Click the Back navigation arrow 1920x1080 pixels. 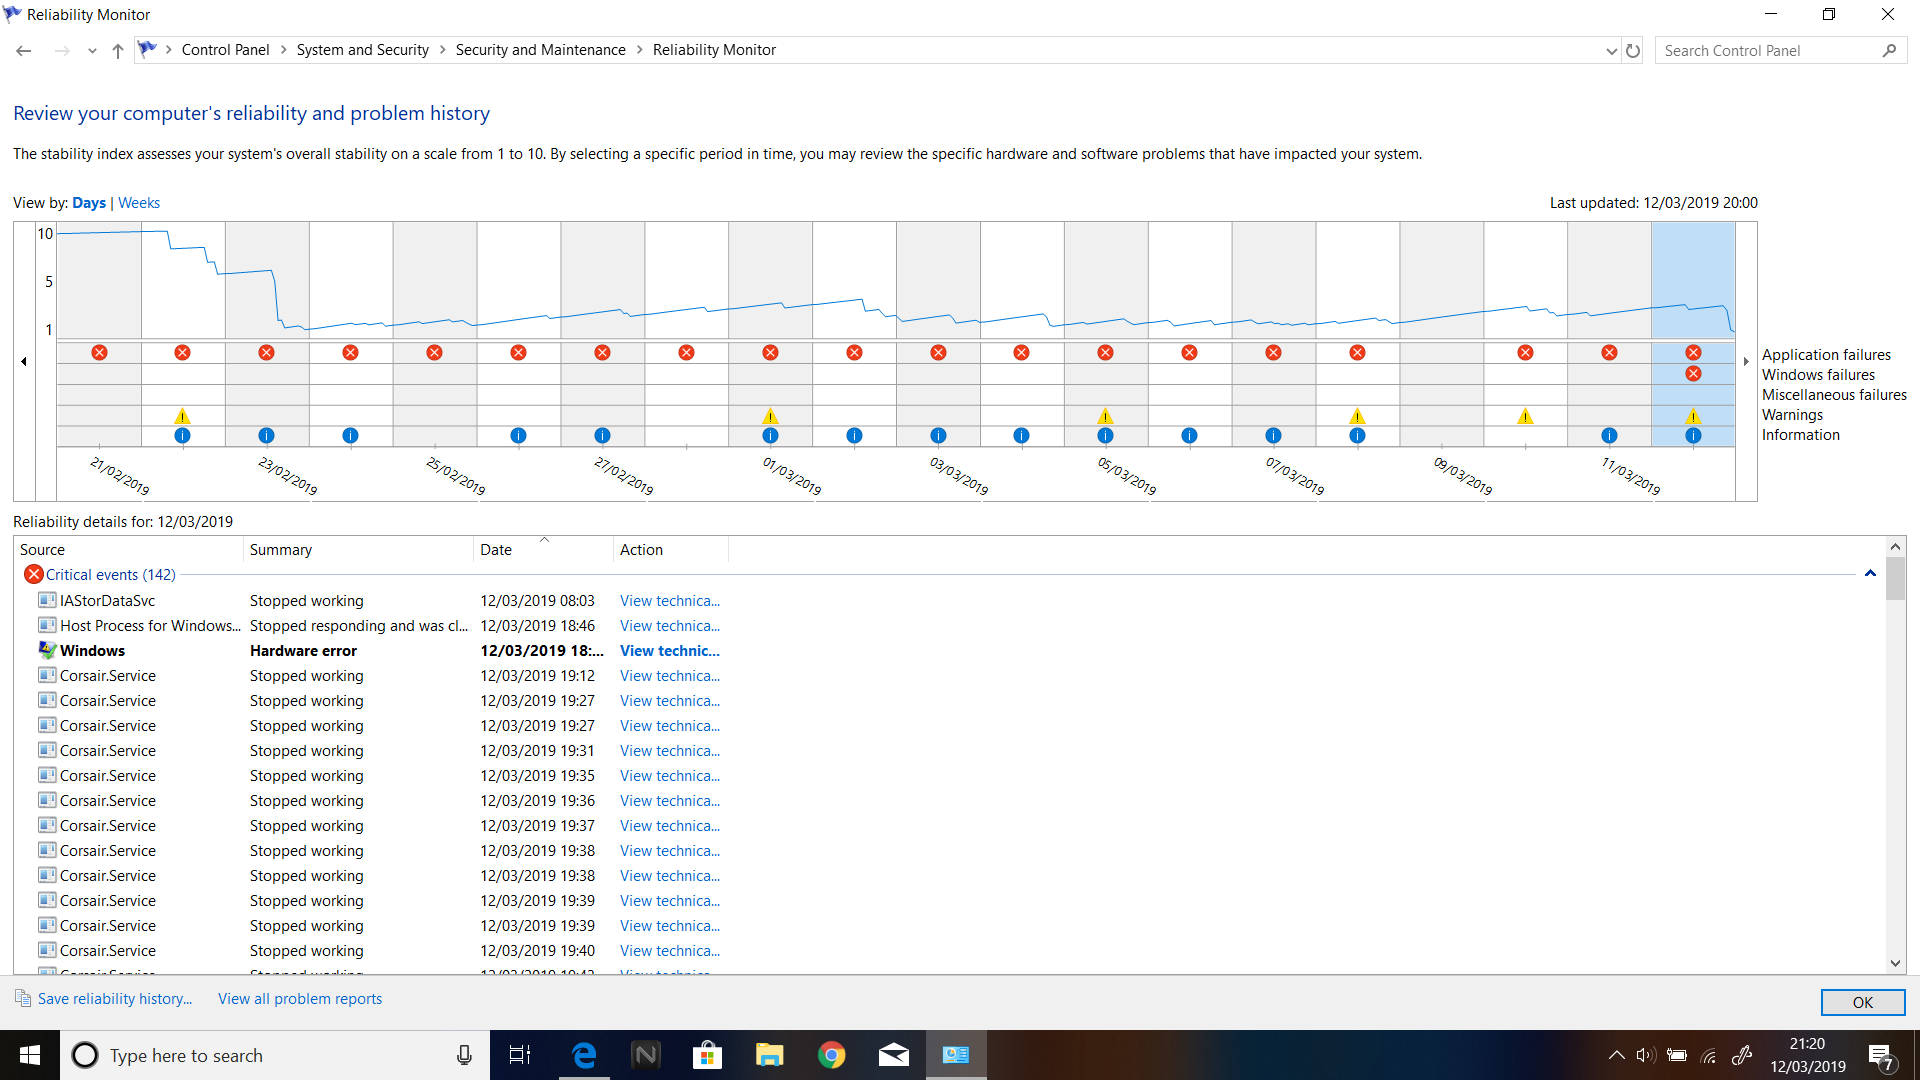[24, 51]
